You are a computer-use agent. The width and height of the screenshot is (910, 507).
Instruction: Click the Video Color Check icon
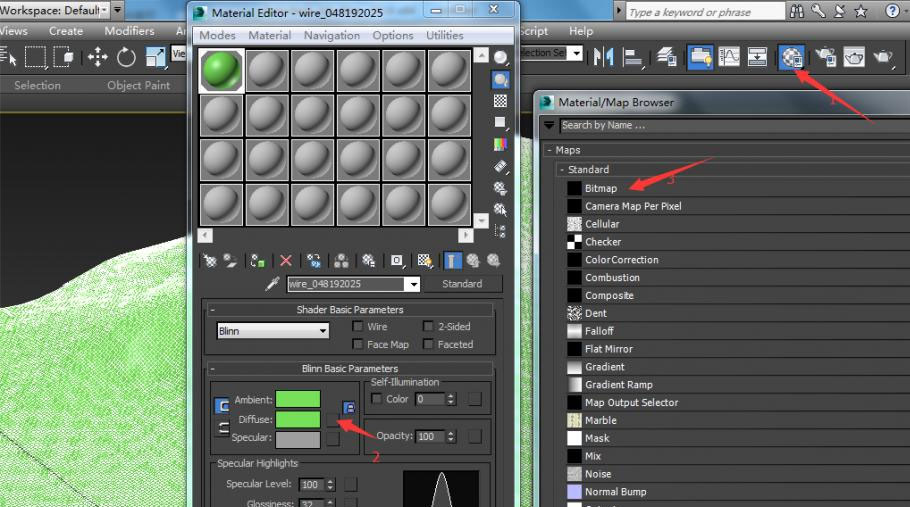click(500, 144)
